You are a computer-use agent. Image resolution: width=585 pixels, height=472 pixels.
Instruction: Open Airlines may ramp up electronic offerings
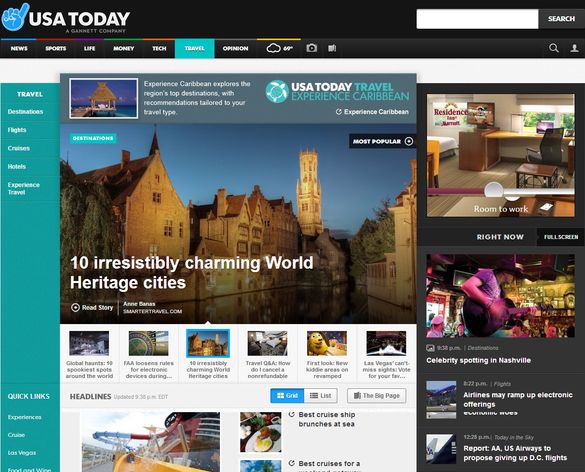point(518,400)
